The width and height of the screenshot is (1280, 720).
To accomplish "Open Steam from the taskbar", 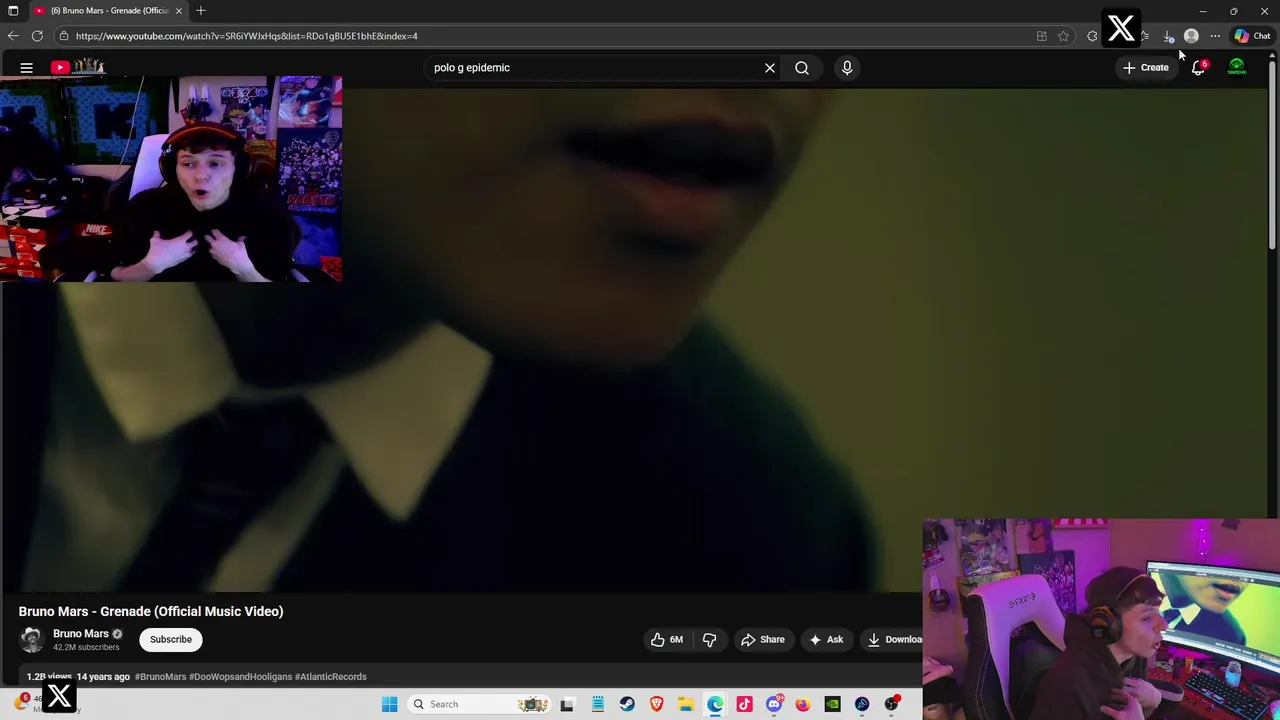I will tap(627, 704).
